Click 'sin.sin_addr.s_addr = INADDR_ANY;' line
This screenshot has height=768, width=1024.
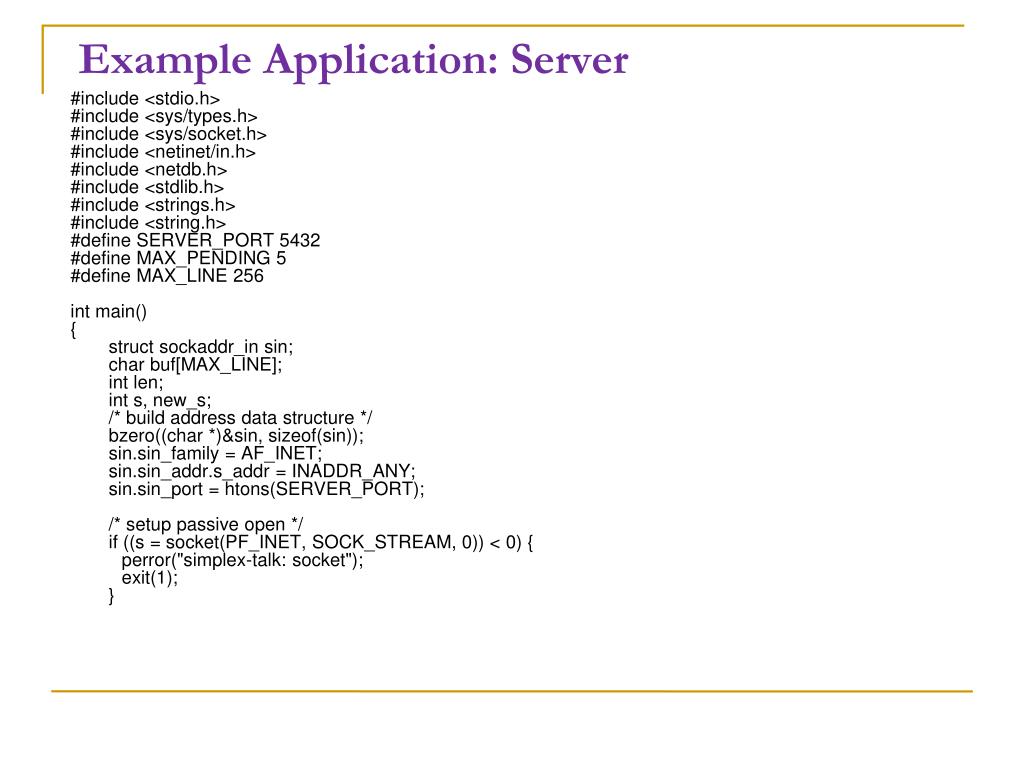[x=262, y=471]
